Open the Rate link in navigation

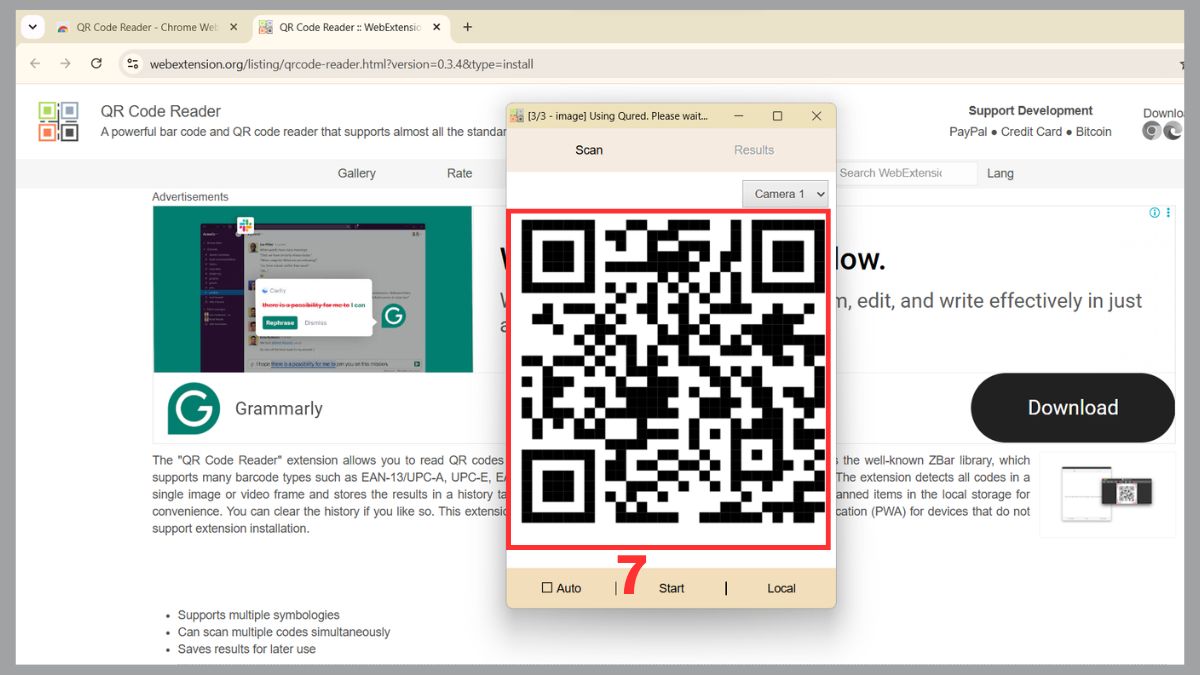[x=459, y=173]
